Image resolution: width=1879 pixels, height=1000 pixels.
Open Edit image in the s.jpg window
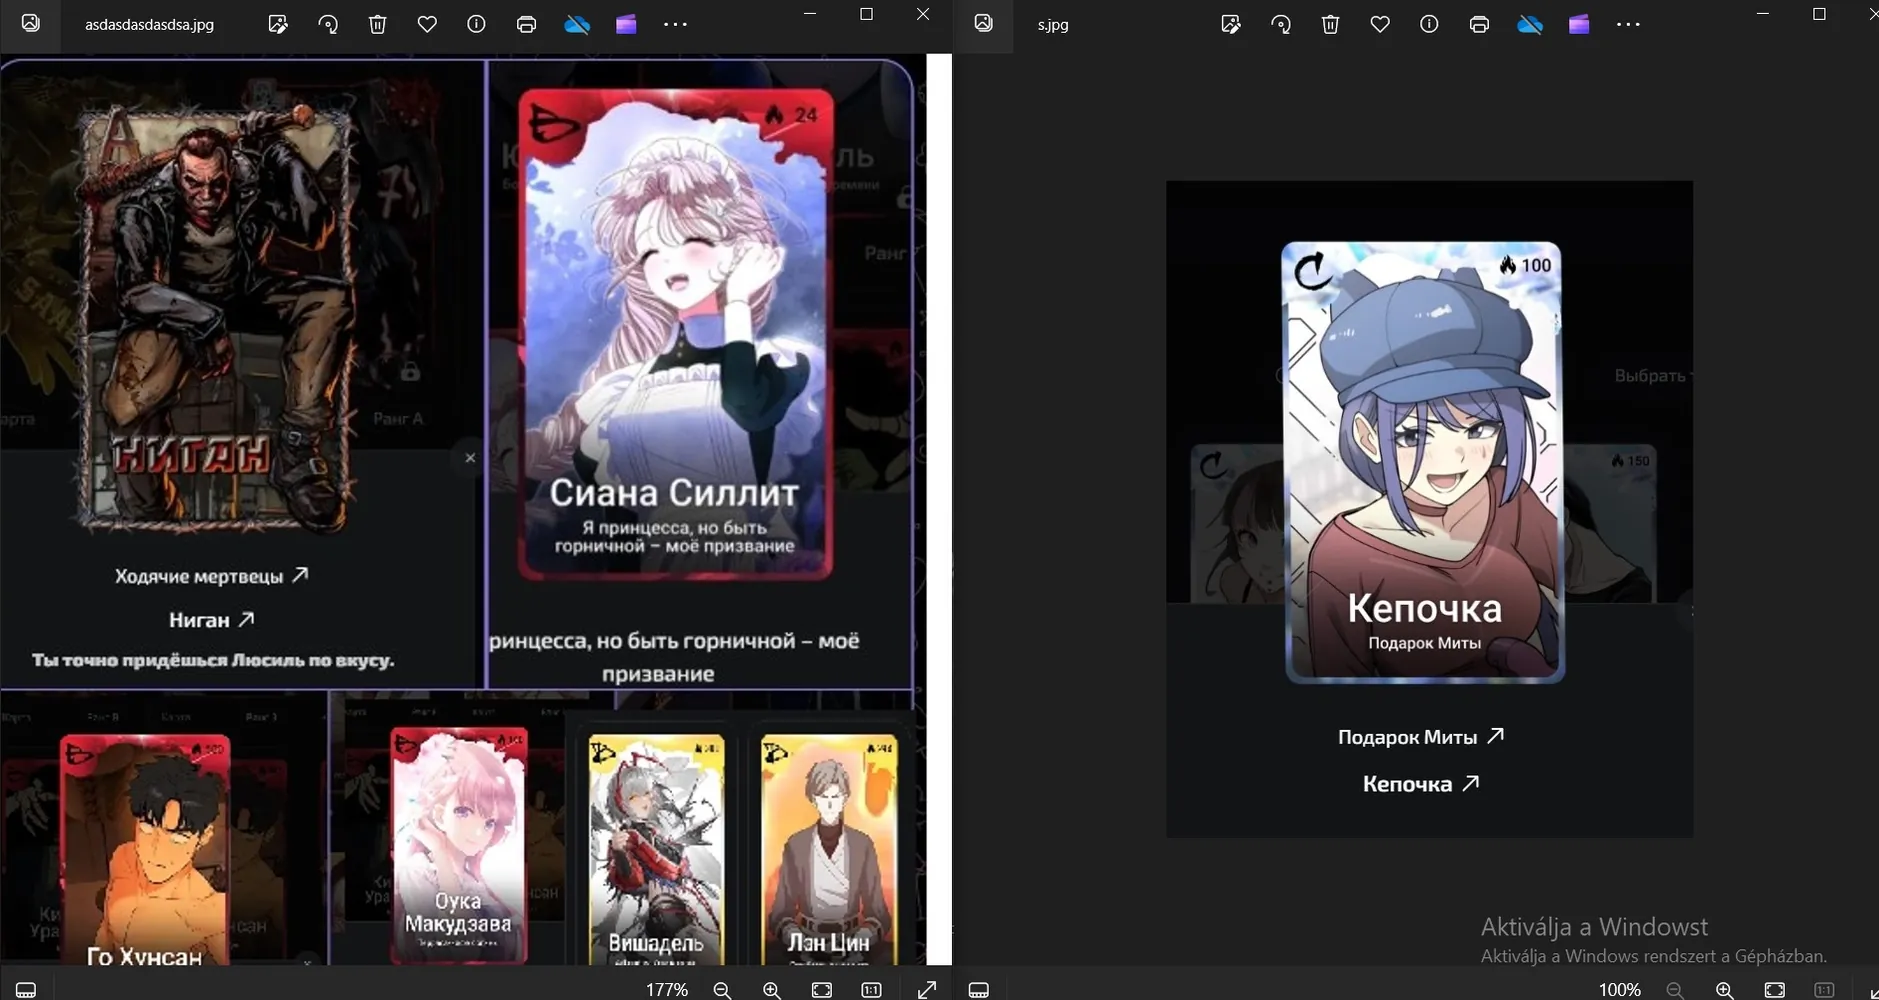click(1231, 24)
